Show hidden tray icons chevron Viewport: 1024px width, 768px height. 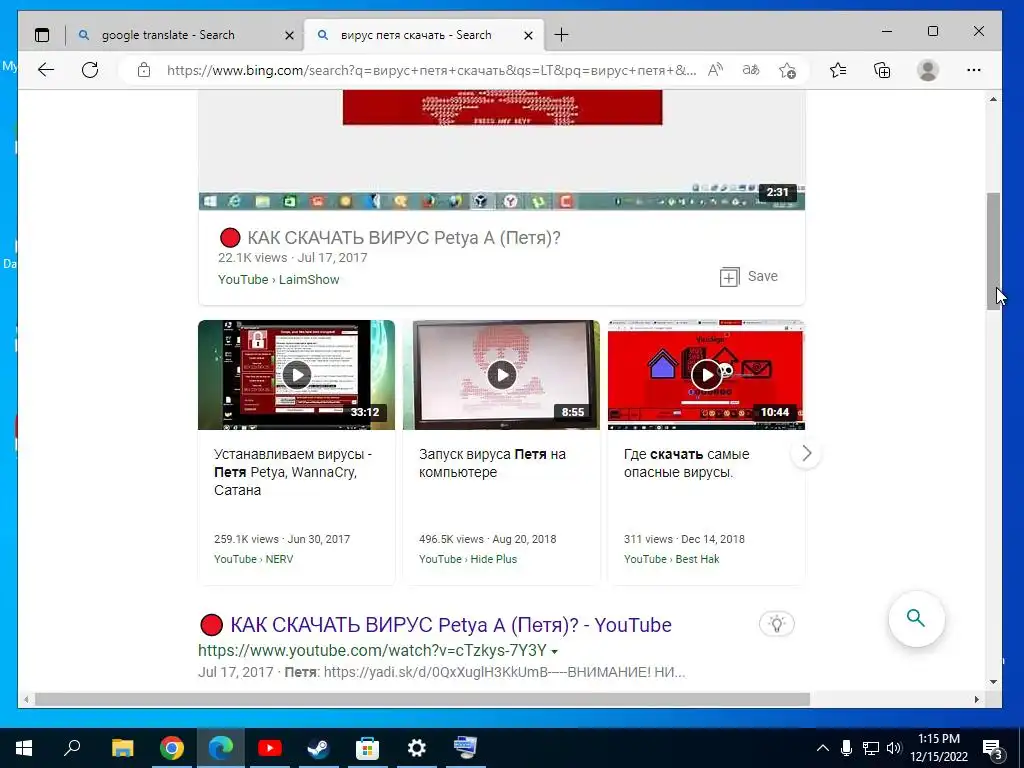click(x=823, y=748)
